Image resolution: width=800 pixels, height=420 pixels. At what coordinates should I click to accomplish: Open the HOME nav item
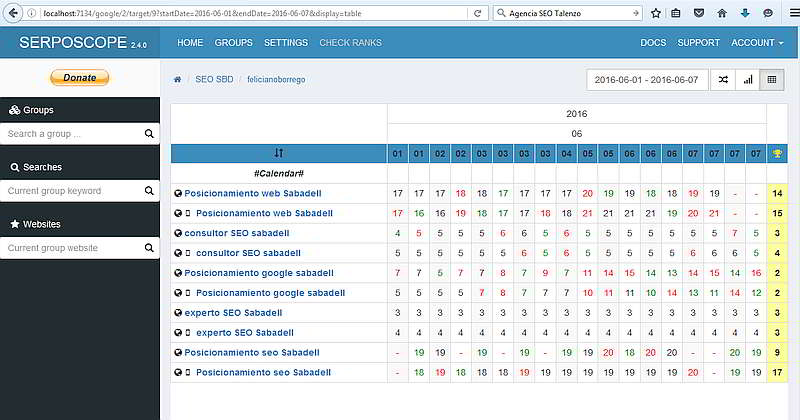190,43
